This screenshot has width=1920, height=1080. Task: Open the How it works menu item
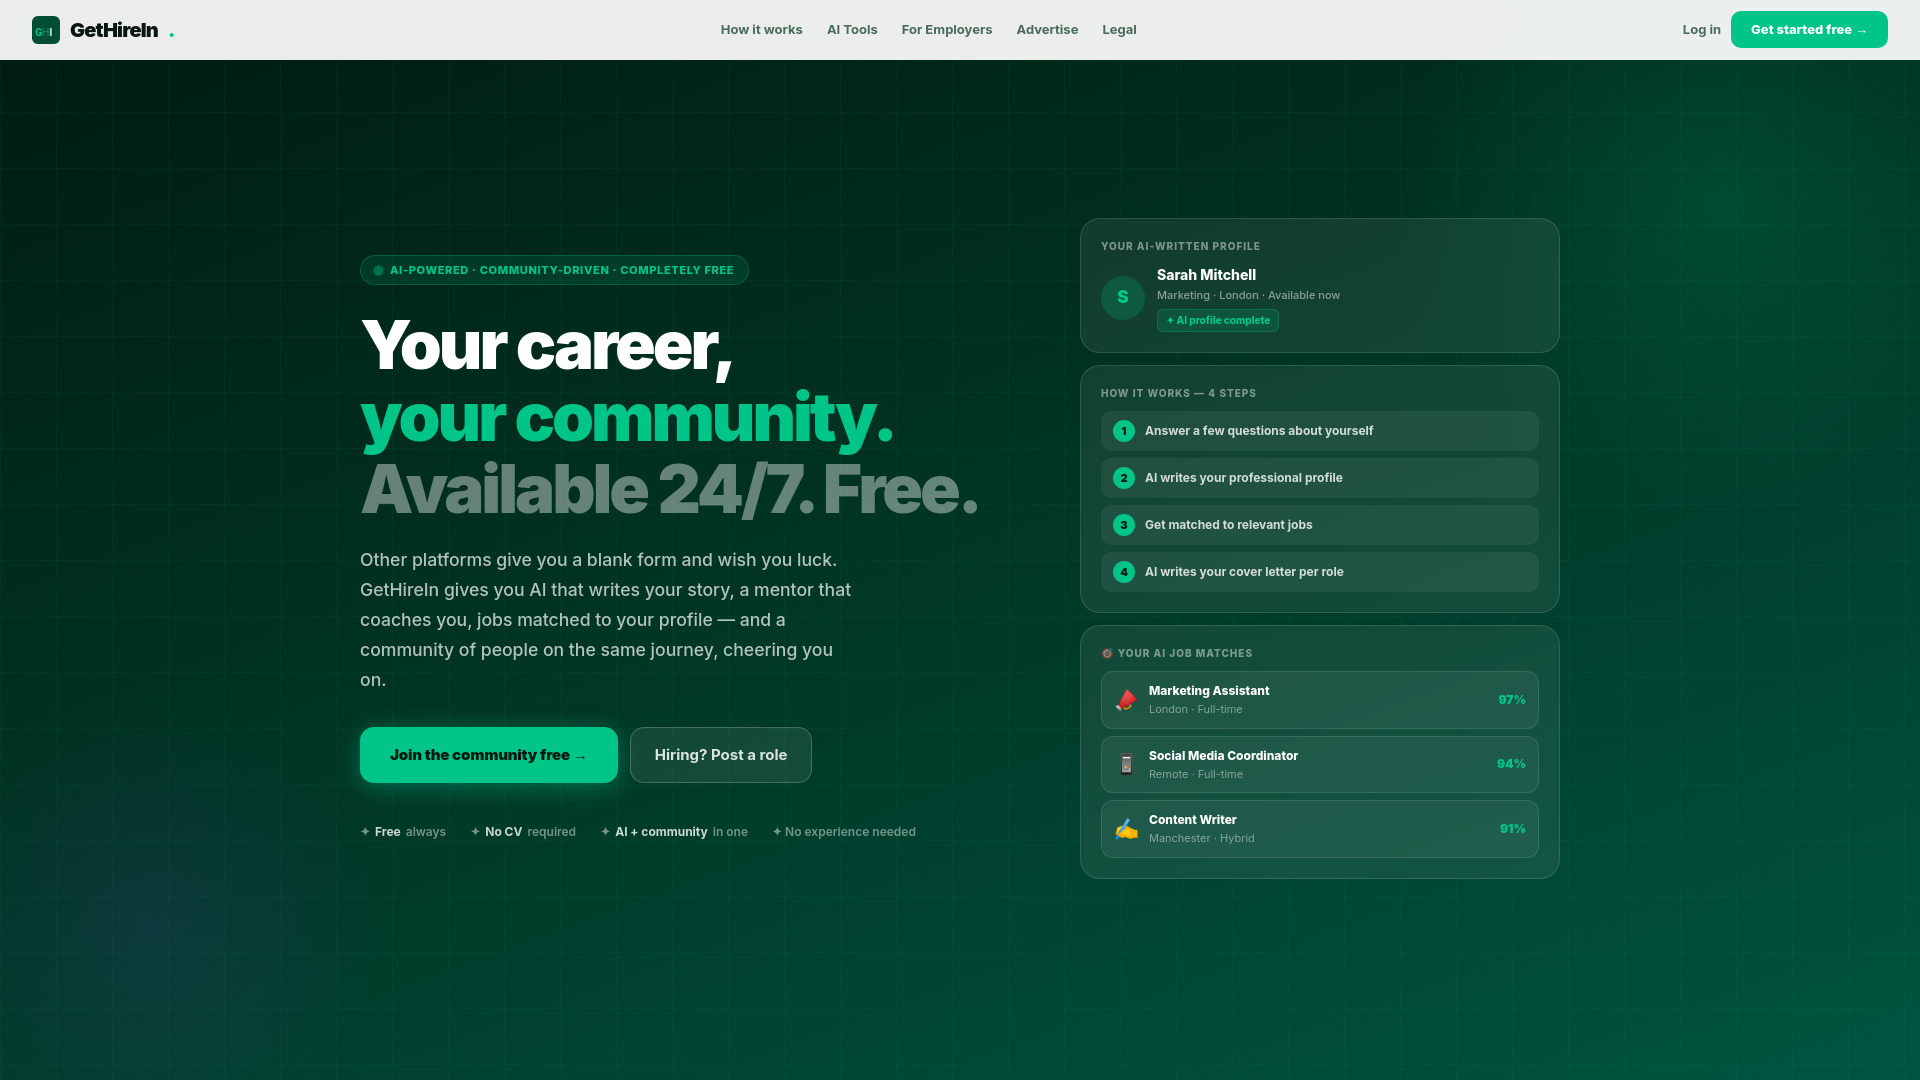761,30
